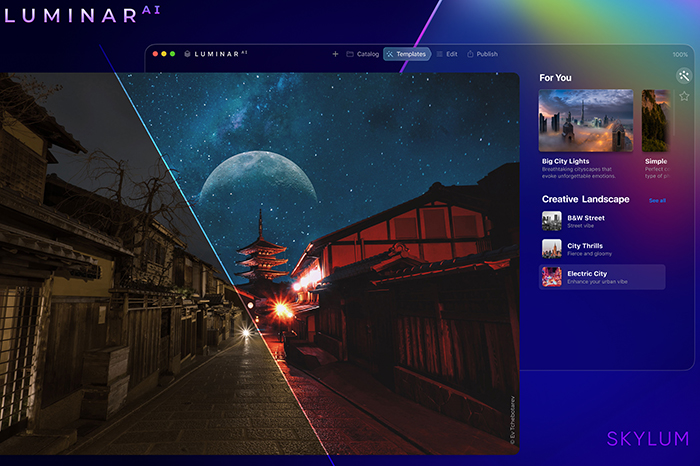Open the Catalog tab

click(362, 54)
